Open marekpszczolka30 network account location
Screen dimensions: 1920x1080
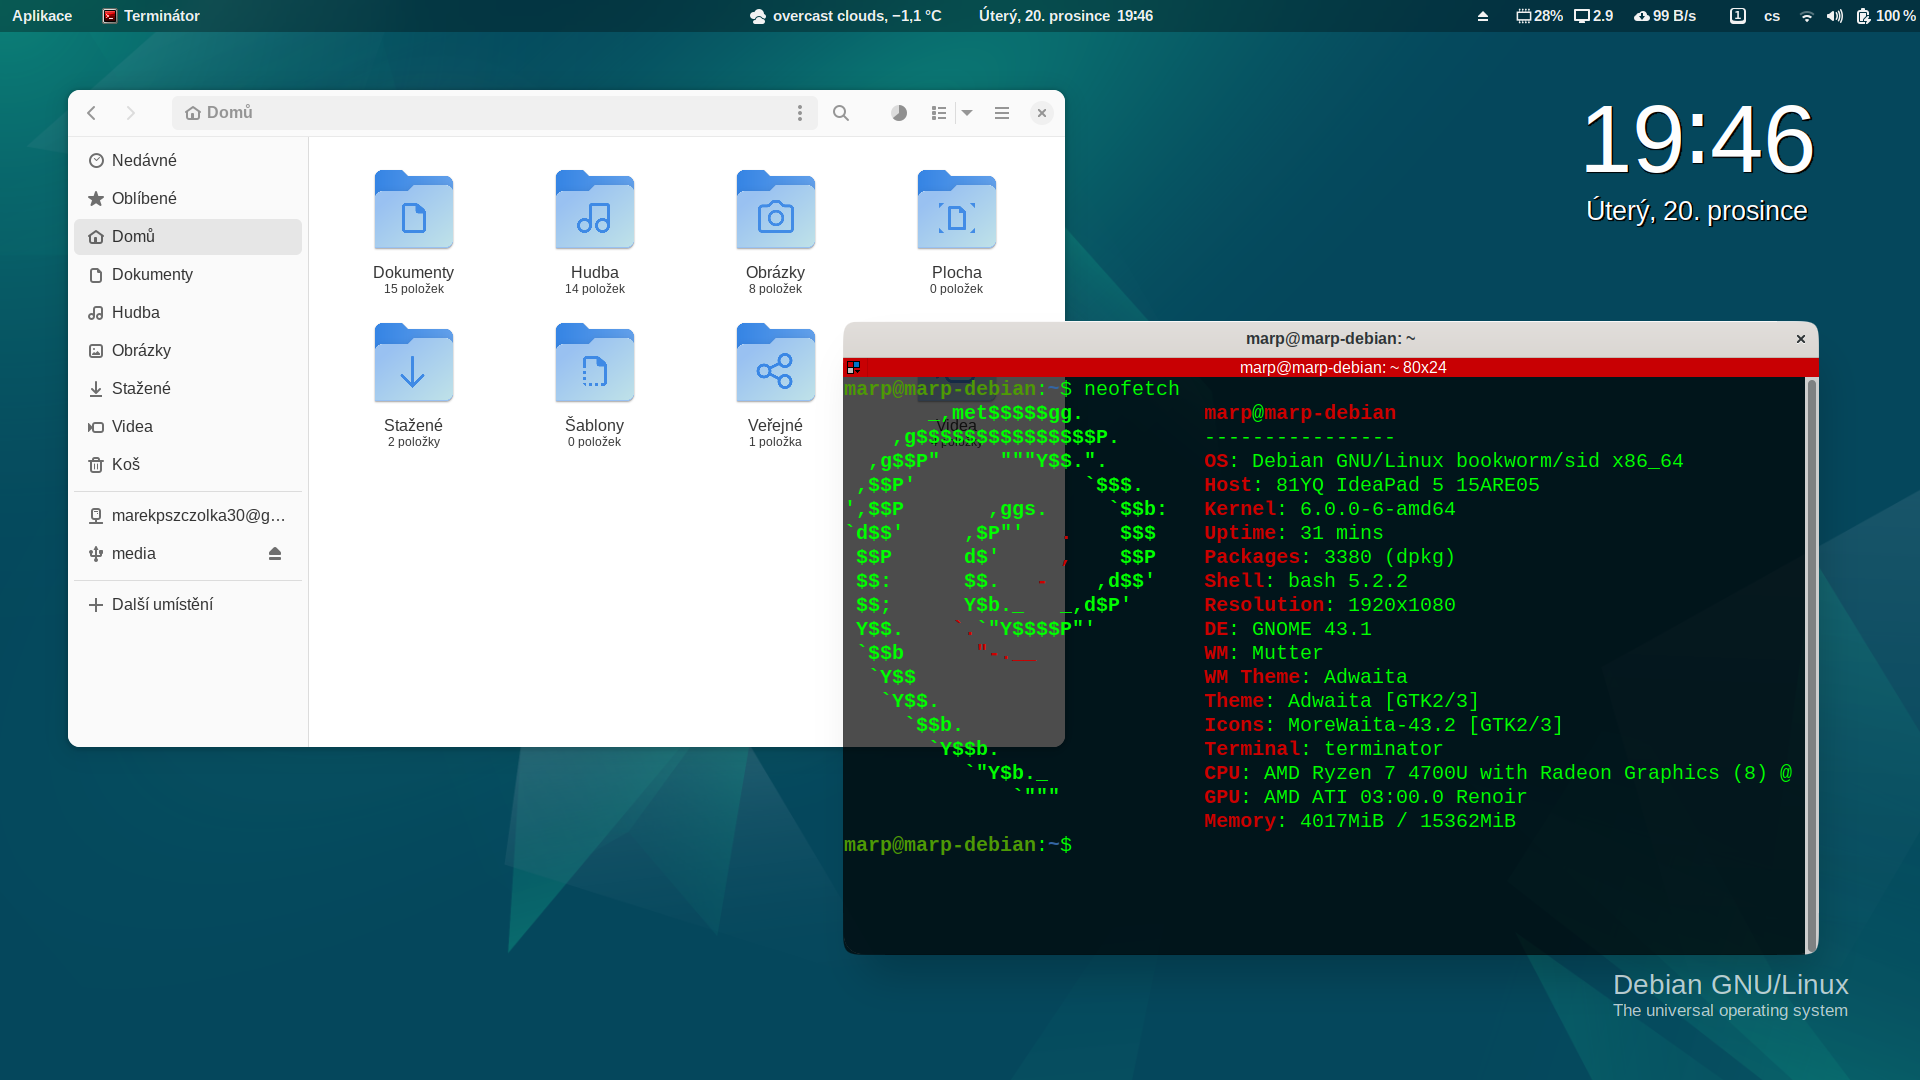[x=188, y=515]
